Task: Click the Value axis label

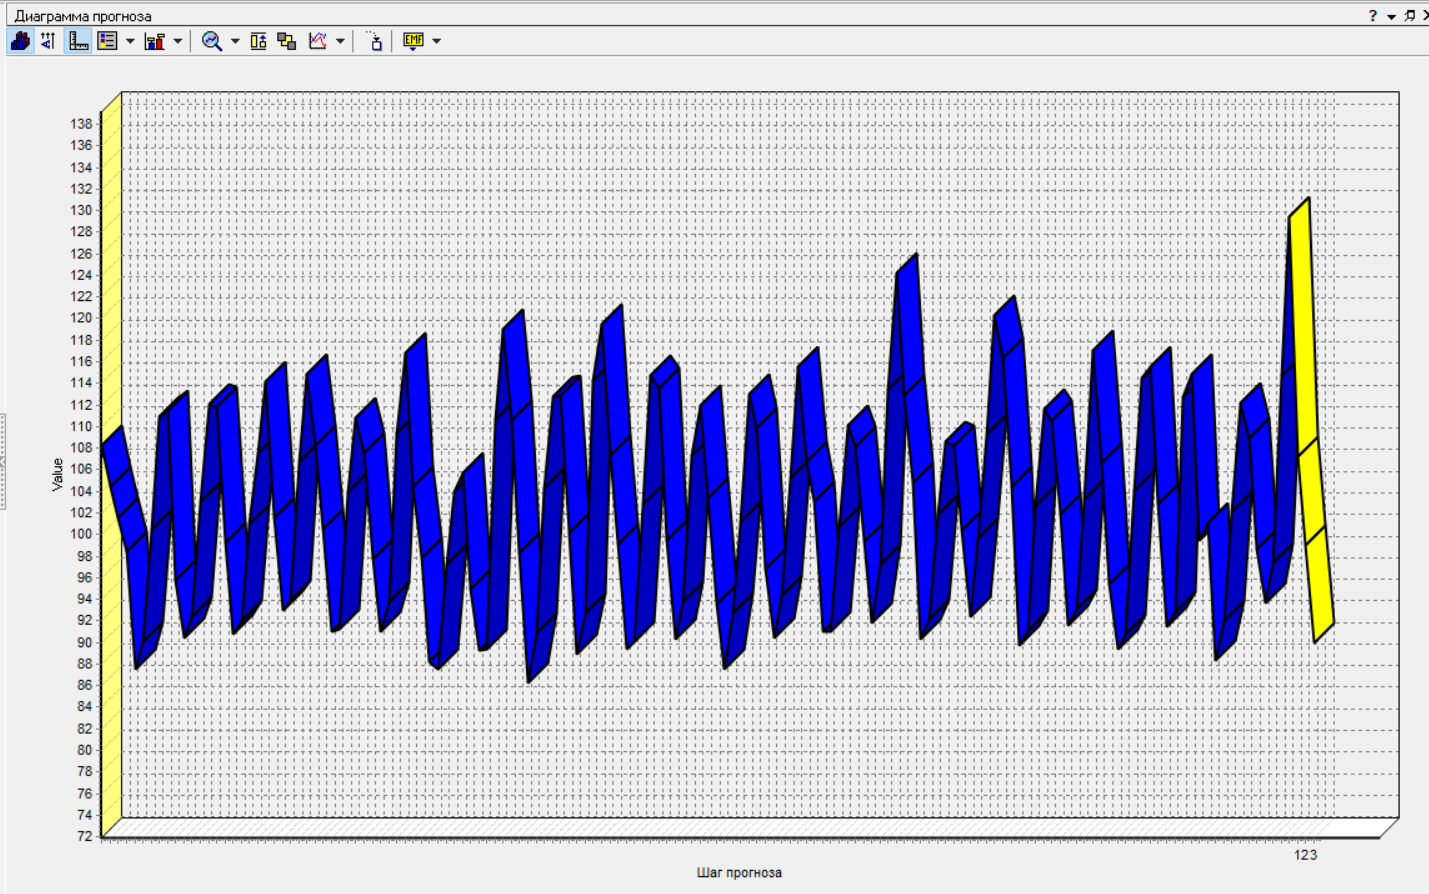Action: pyautogui.click(x=58, y=474)
